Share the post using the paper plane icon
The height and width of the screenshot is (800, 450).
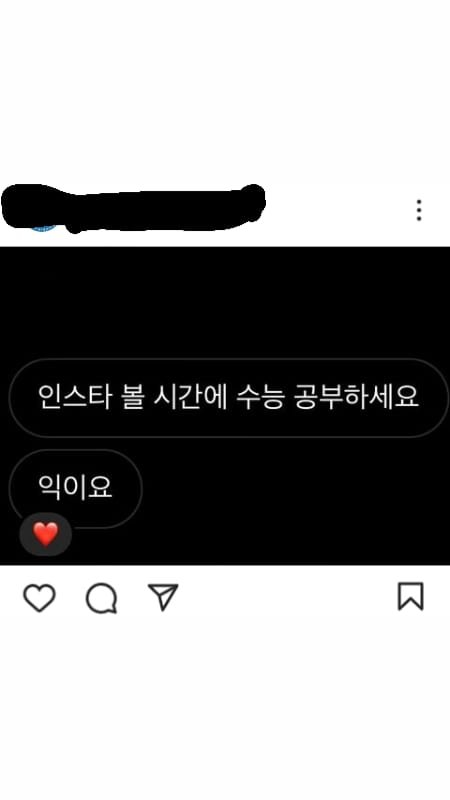pos(163,597)
